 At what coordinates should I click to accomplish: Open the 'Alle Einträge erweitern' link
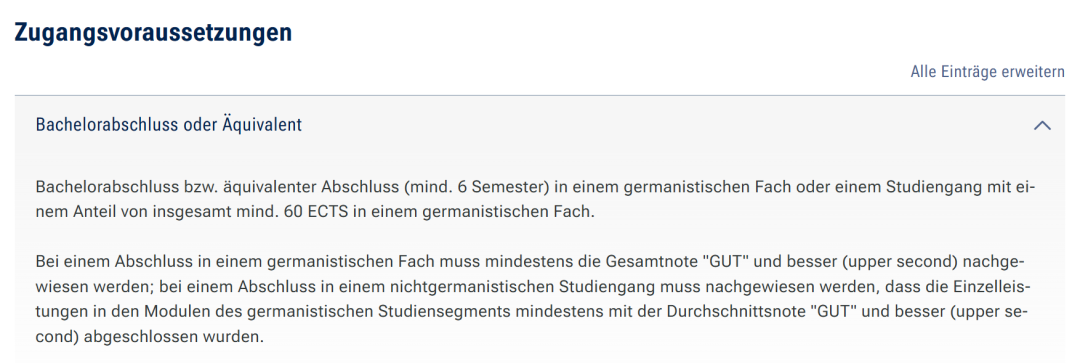(988, 72)
